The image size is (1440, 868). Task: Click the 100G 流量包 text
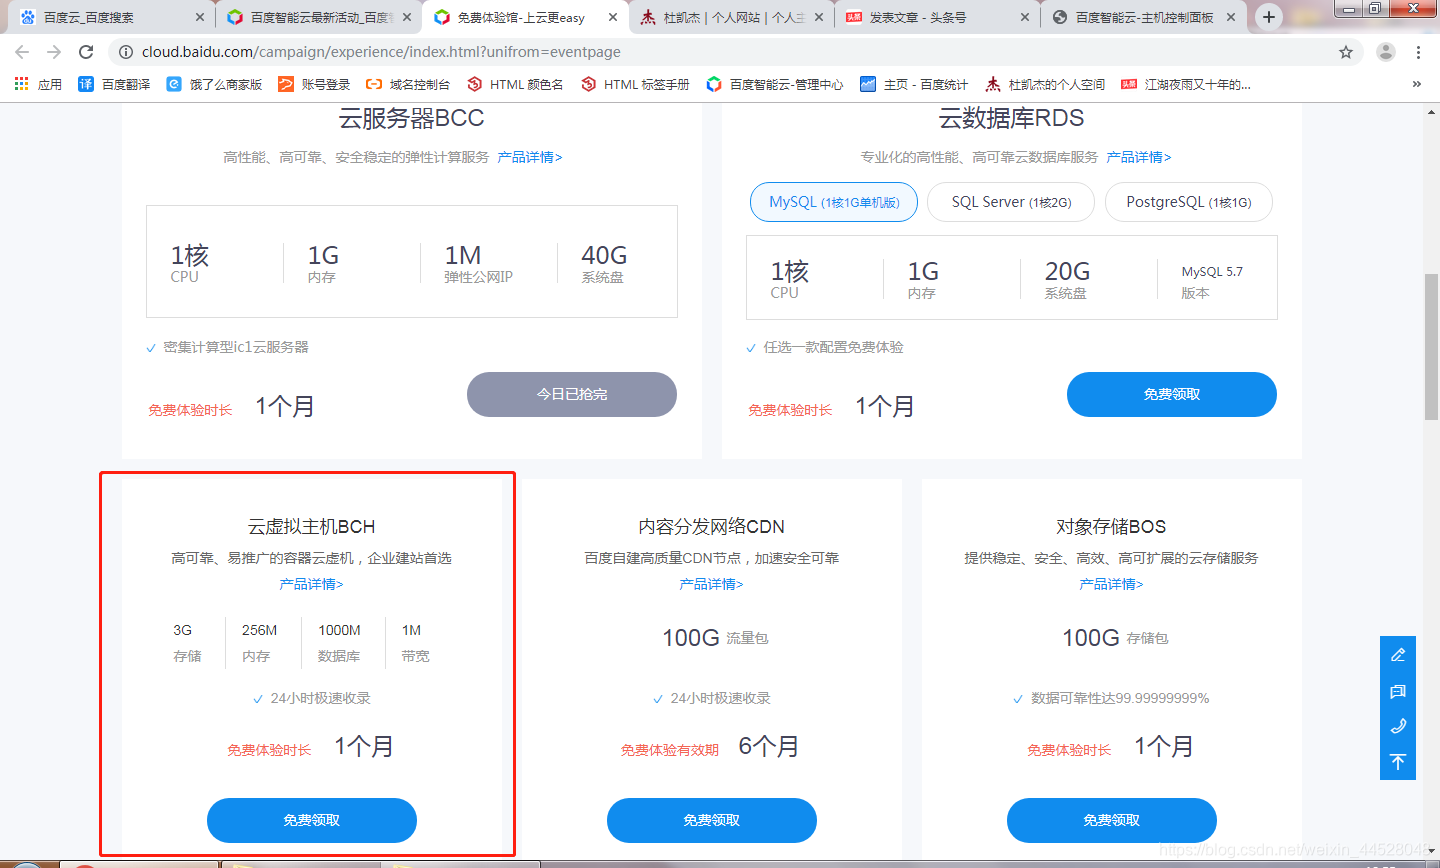coord(715,638)
